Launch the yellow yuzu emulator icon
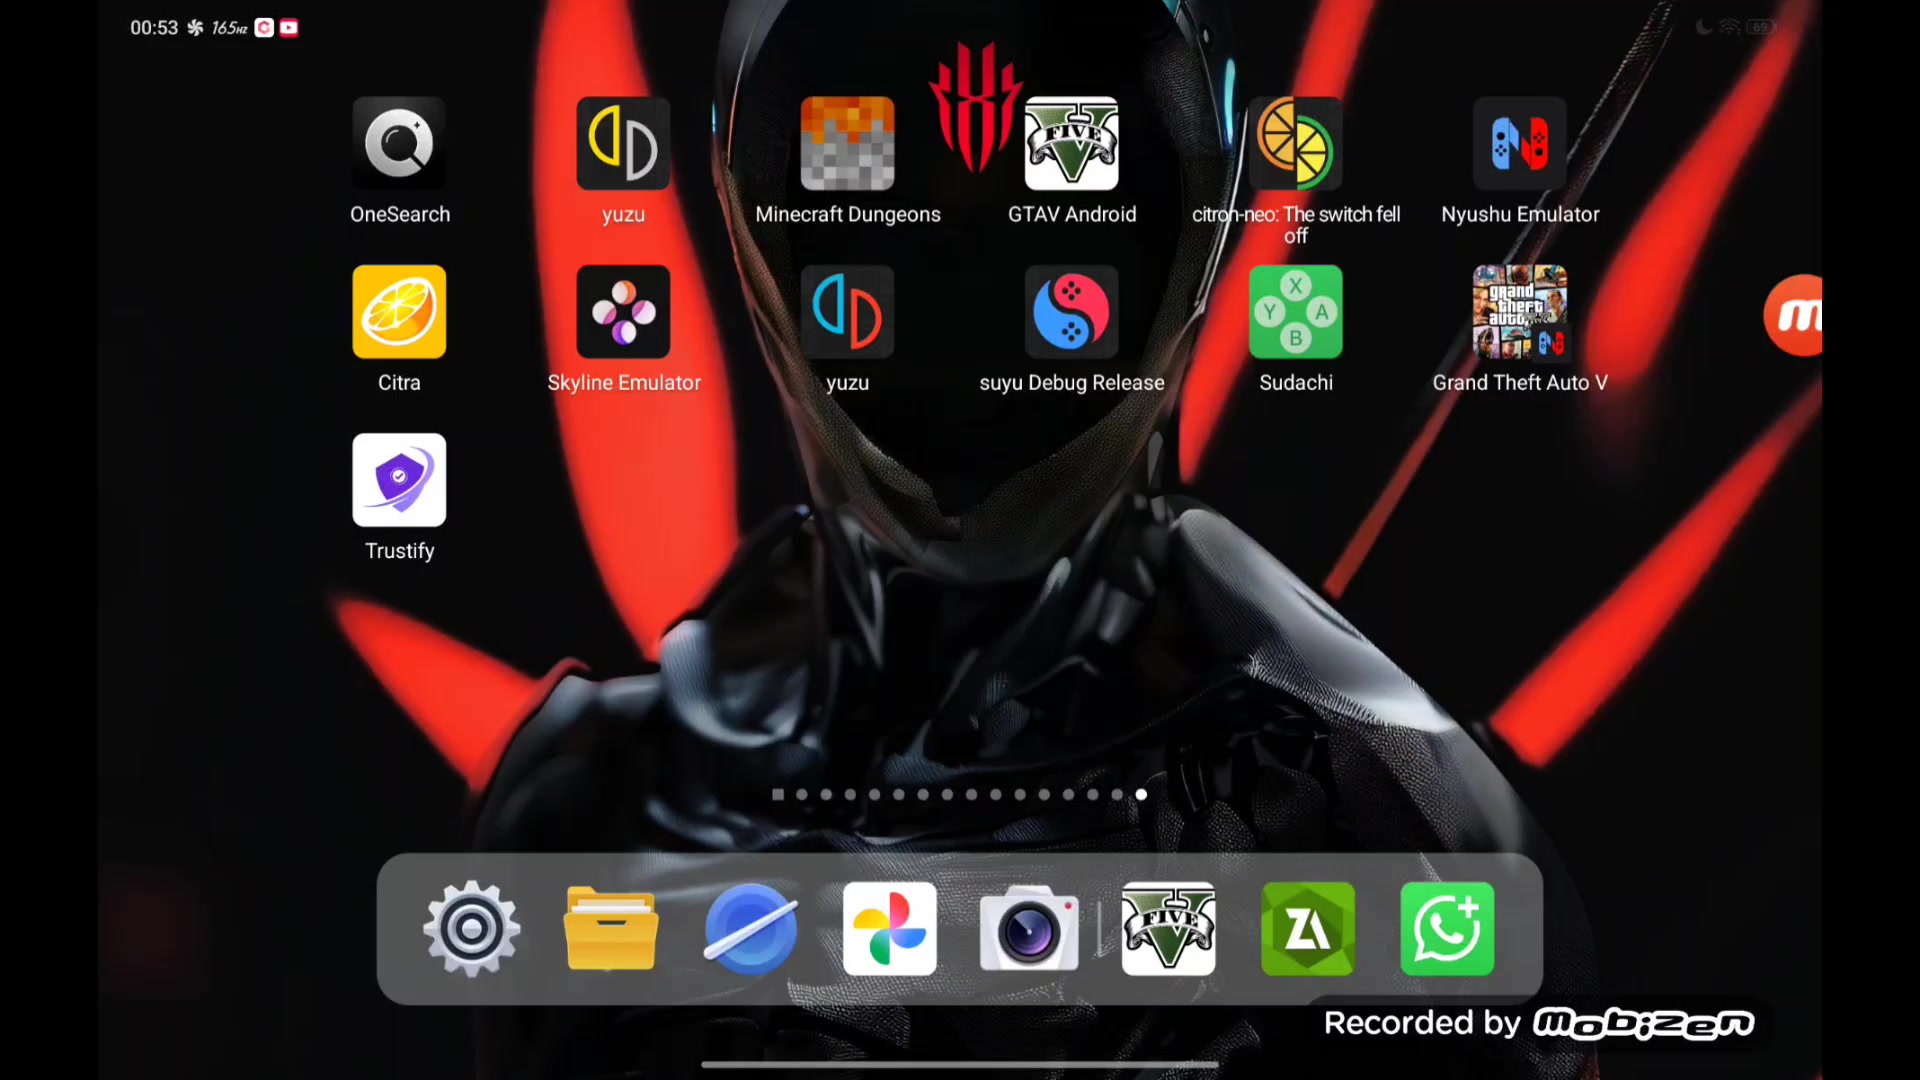Screen dimensions: 1920x1080 (x=623, y=144)
